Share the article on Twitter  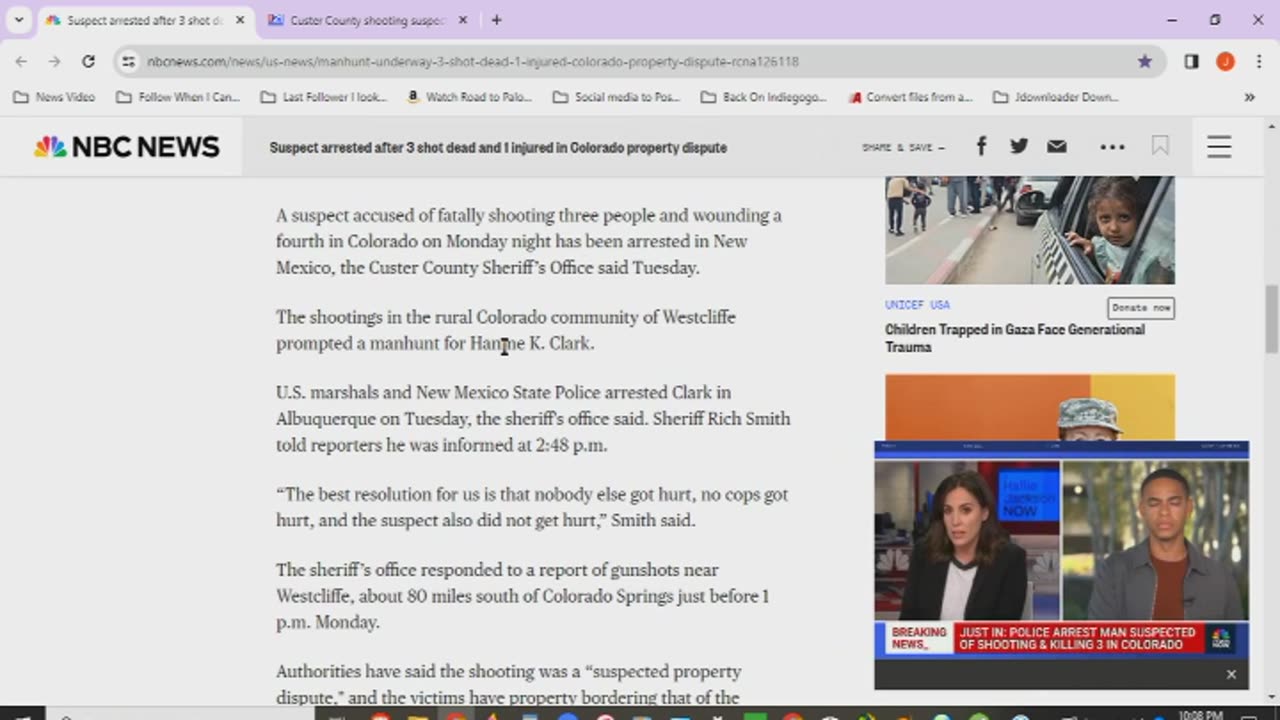tap(1019, 147)
